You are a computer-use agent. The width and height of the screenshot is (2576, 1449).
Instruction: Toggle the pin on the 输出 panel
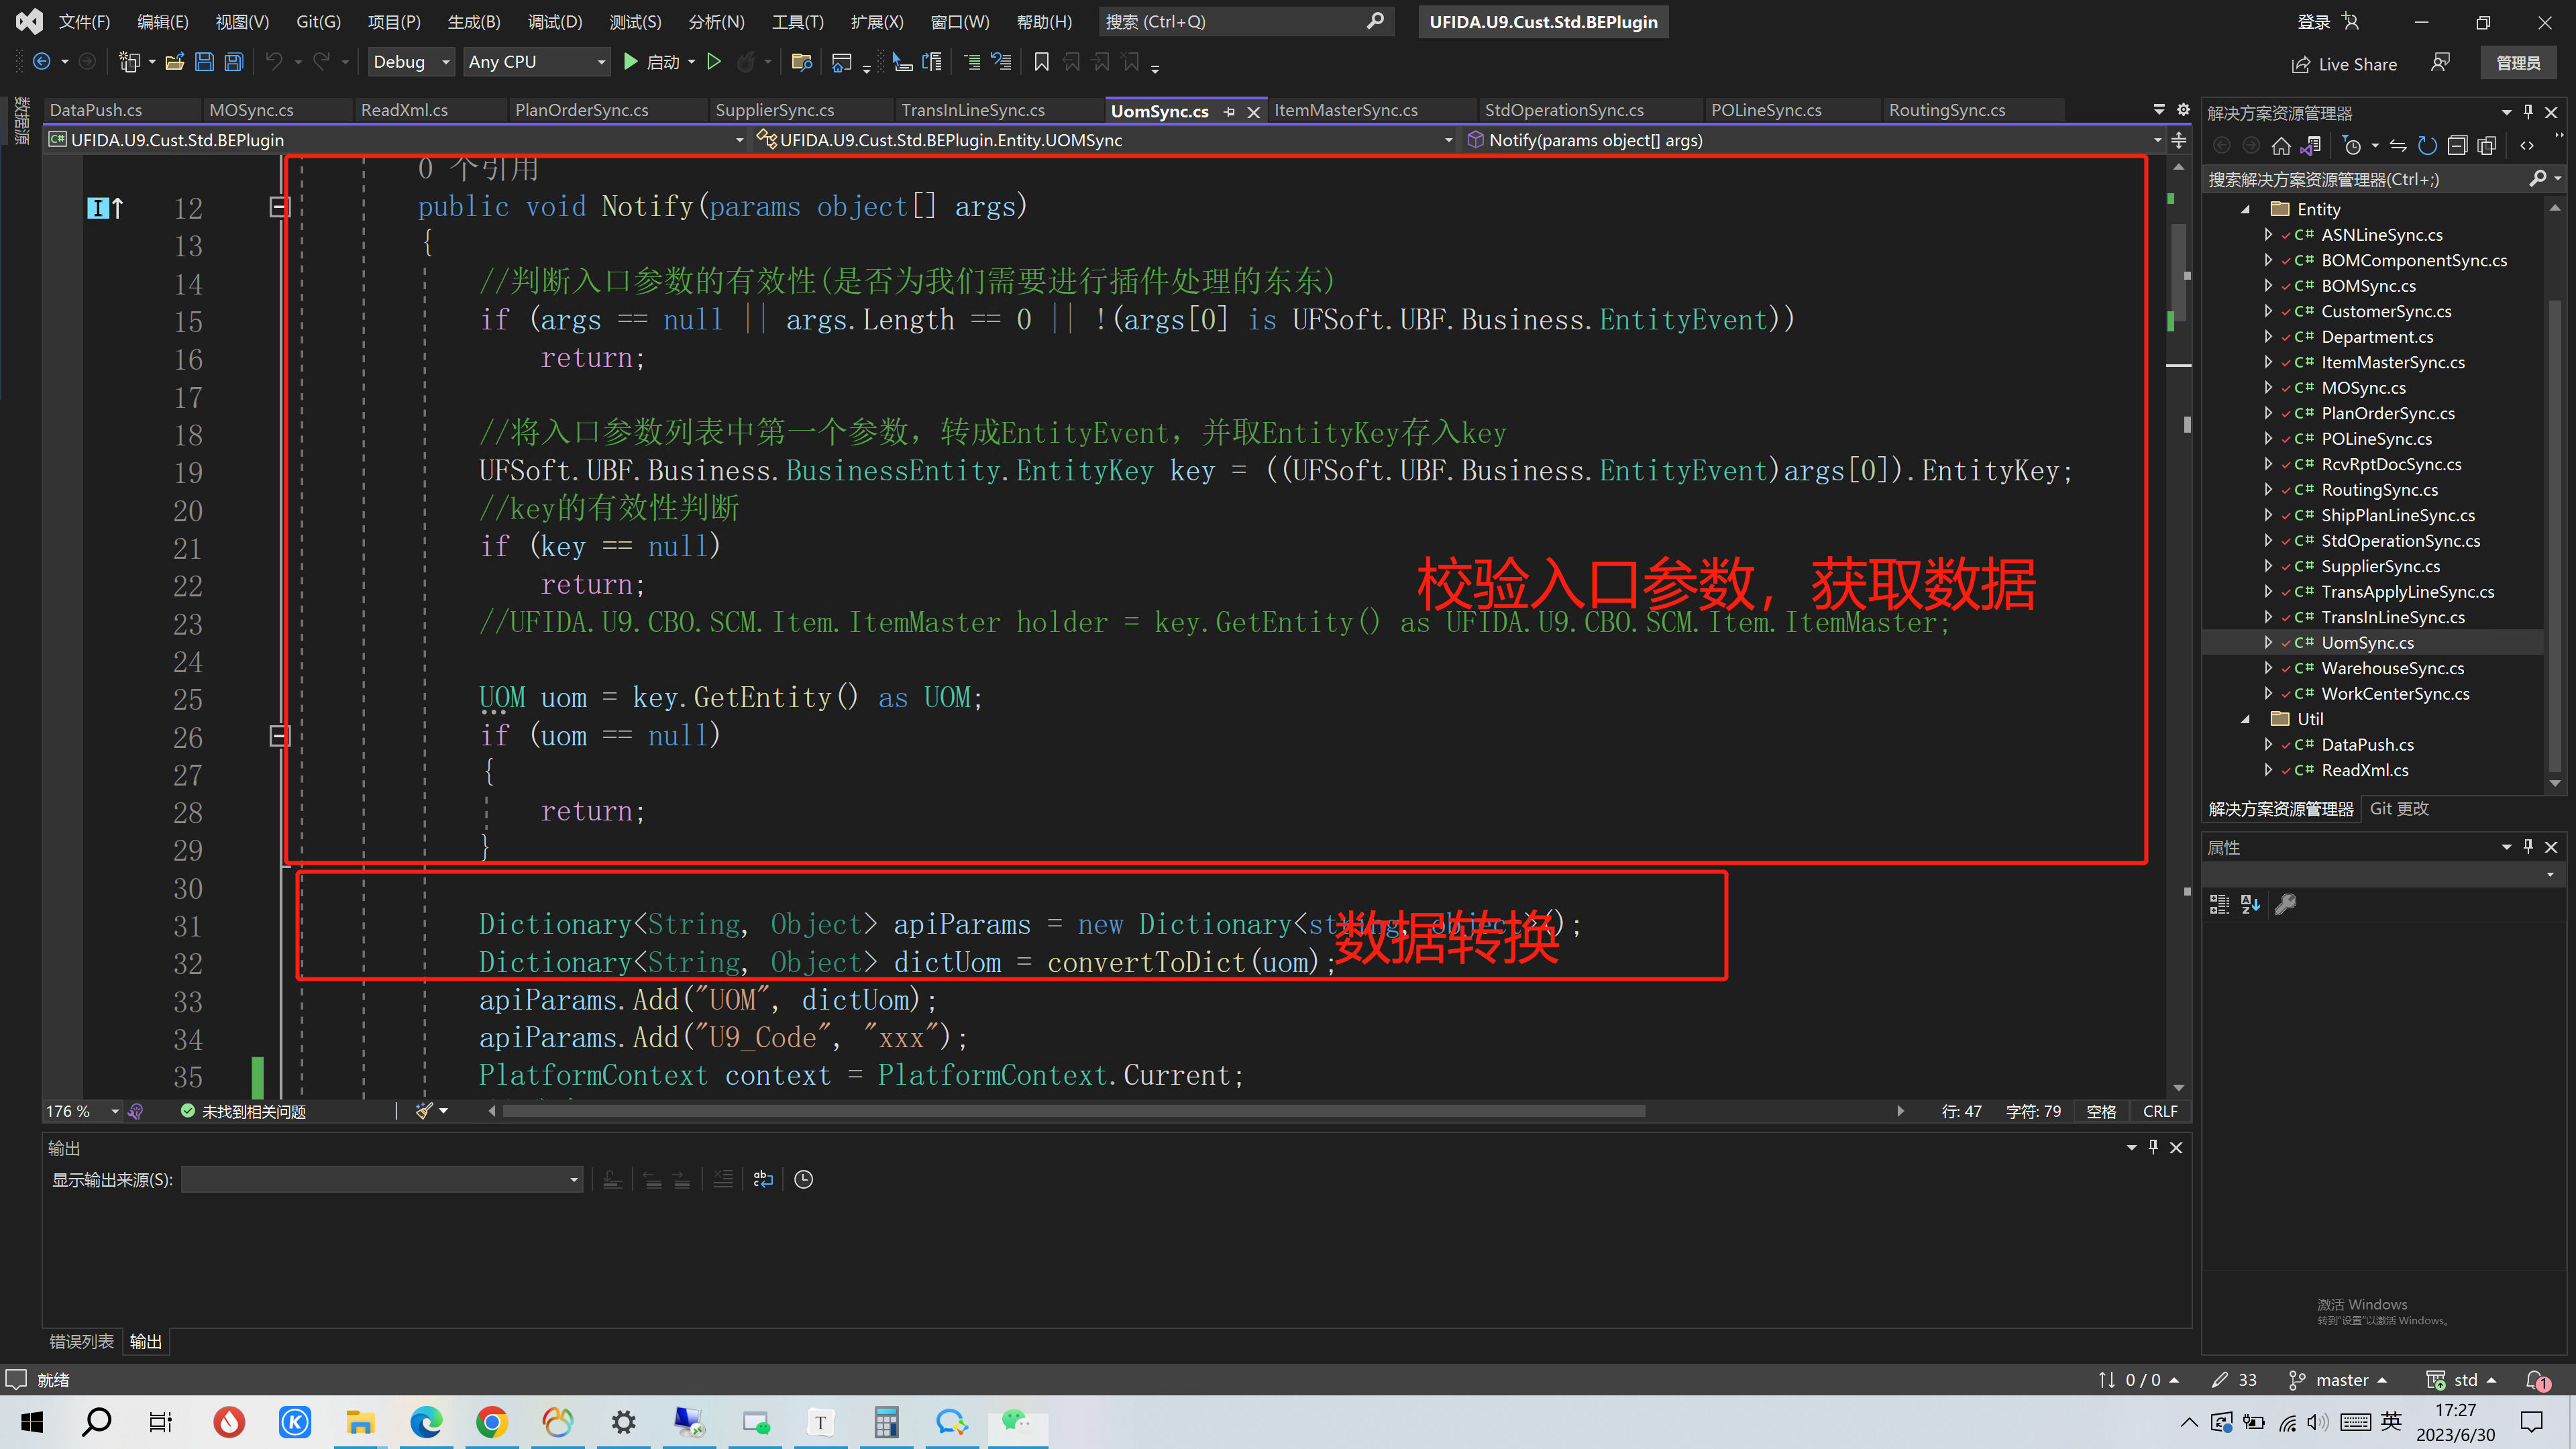(2153, 1147)
